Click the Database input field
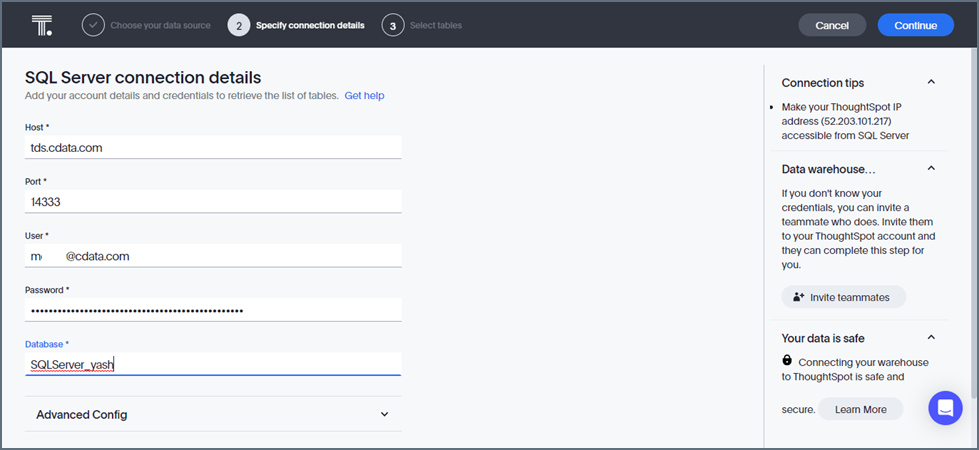979x450 pixels. pyautogui.click(x=213, y=364)
